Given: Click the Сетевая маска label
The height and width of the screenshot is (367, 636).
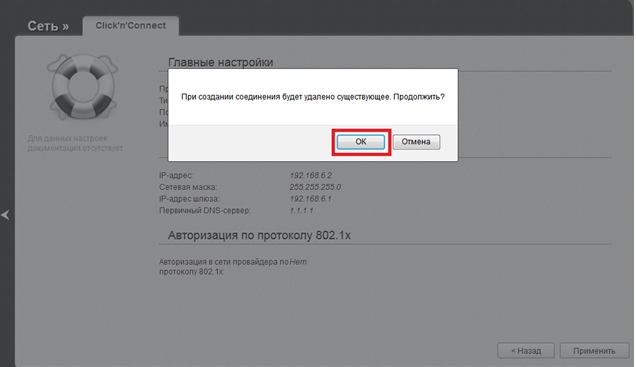Looking at the screenshot, I should click(188, 187).
